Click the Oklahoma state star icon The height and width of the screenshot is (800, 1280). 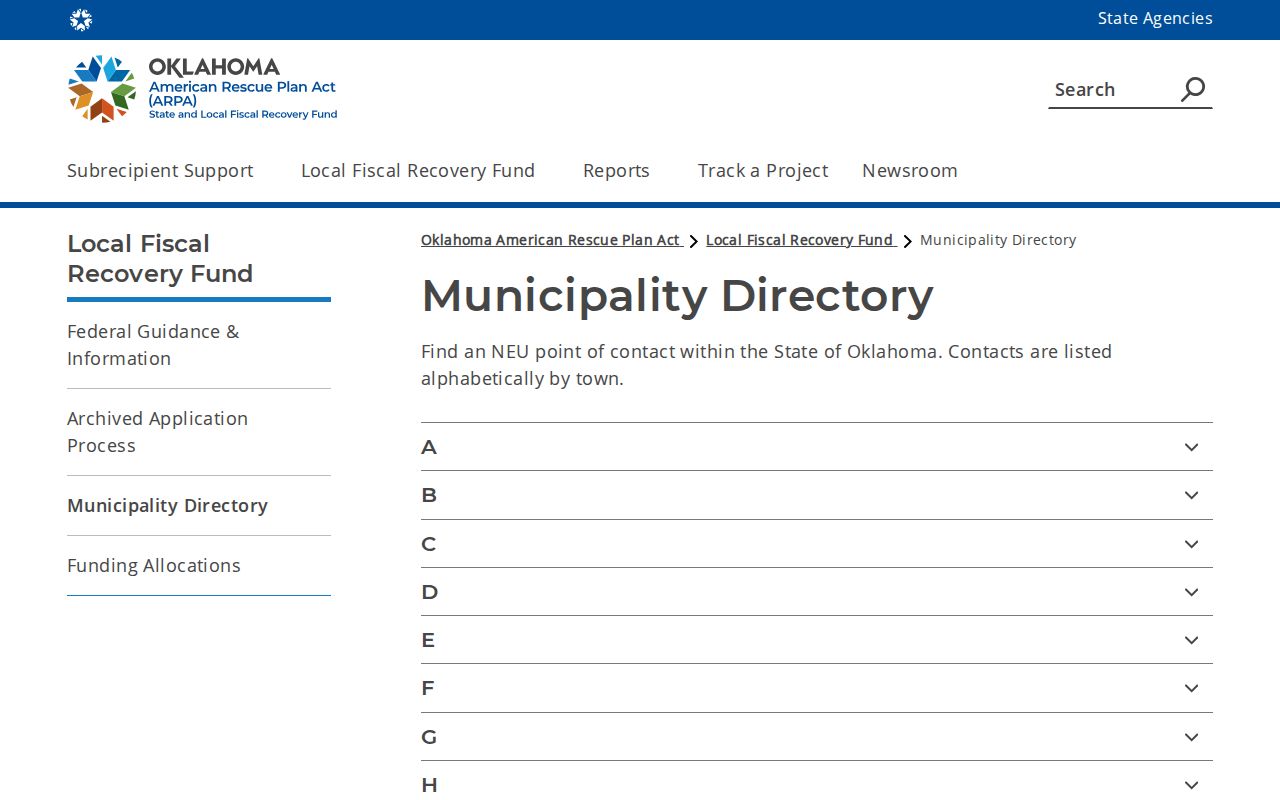[x=81, y=20]
